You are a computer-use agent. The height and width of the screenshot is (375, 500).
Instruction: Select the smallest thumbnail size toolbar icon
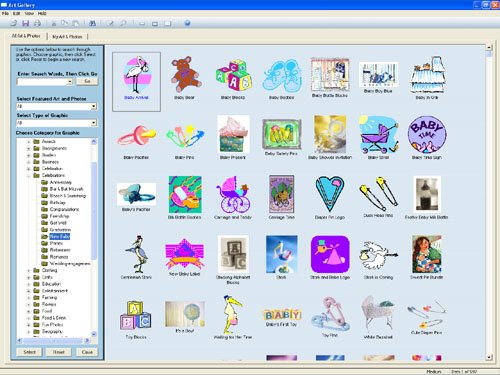point(142,24)
